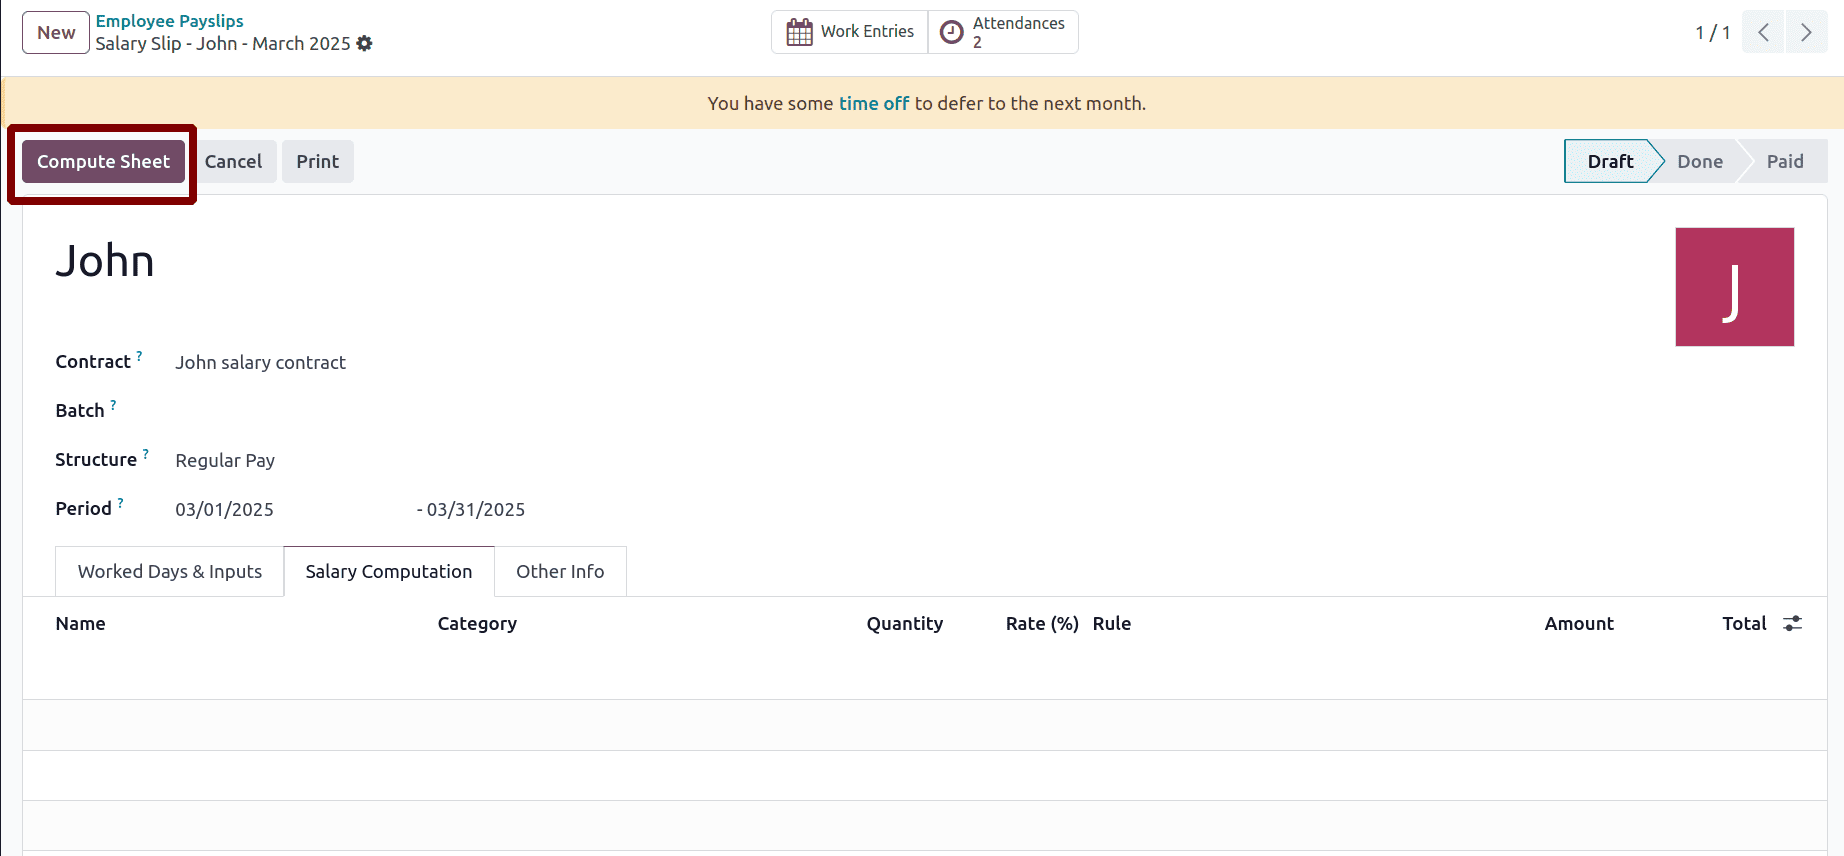Edit period start date 03/01/2025
1844x856 pixels.
[224, 509]
